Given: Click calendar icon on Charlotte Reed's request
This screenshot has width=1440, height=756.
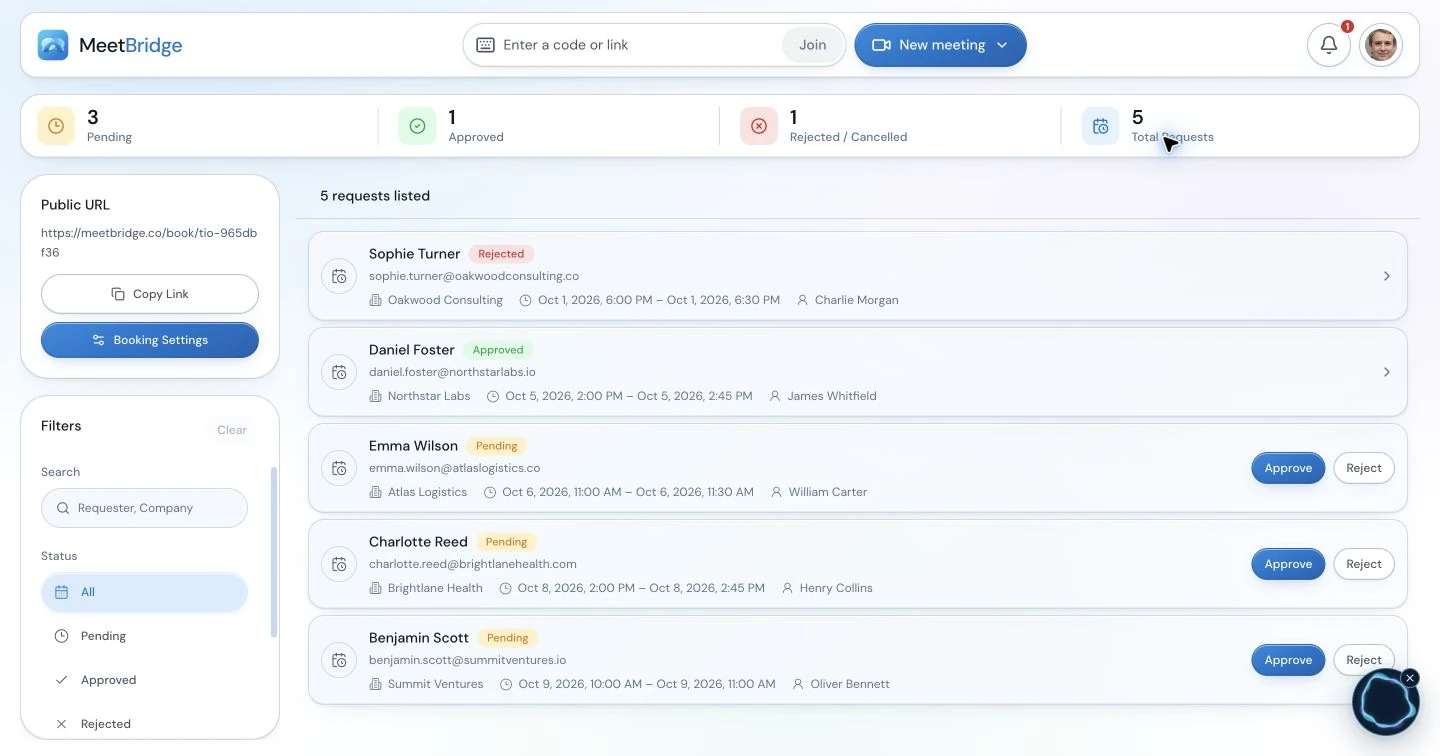Looking at the screenshot, I should (339, 564).
